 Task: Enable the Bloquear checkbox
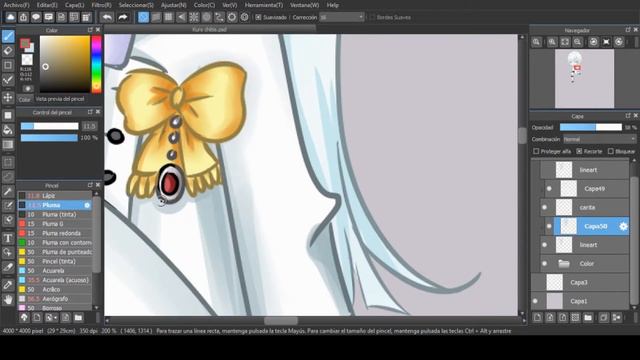click(611, 151)
